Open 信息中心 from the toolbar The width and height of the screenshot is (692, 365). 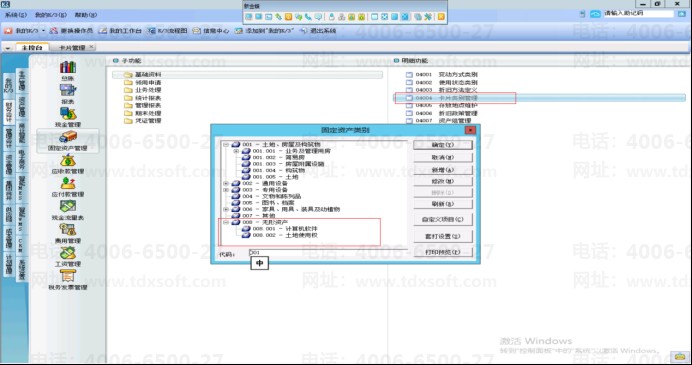211,31
